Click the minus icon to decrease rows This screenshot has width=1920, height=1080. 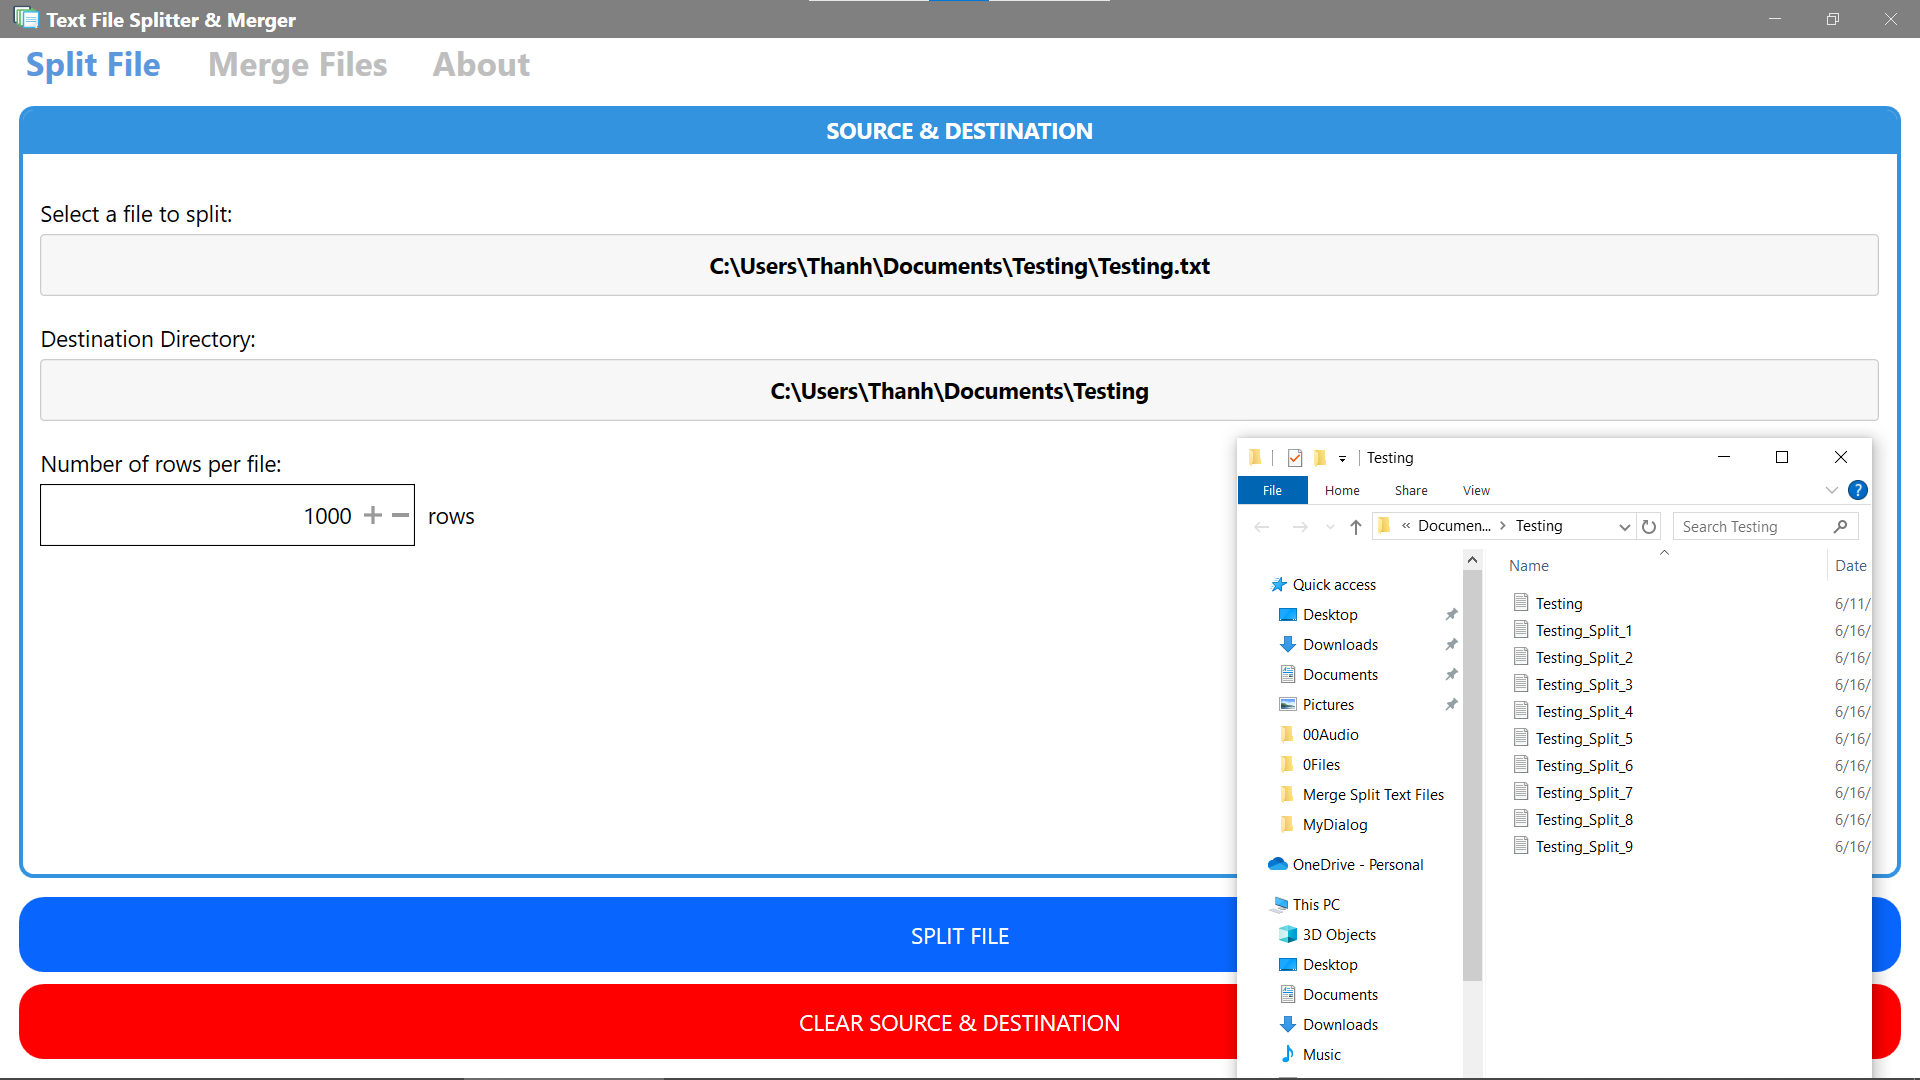point(400,515)
